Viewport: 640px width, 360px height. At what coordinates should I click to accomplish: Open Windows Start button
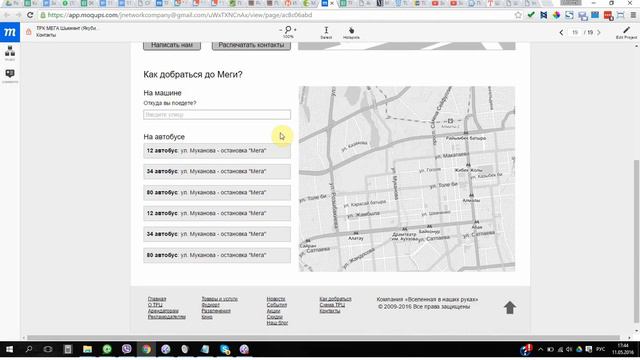[9, 349]
